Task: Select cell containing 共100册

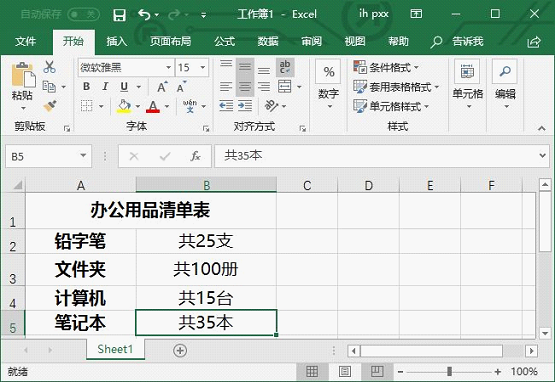Action: pyautogui.click(x=206, y=269)
